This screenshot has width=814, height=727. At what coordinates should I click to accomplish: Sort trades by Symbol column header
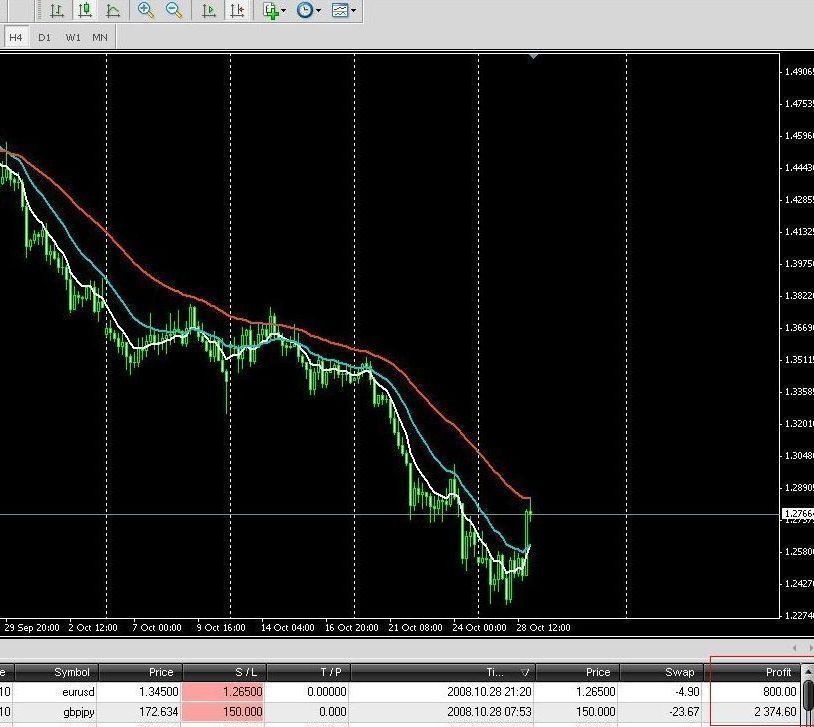pos(72,672)
